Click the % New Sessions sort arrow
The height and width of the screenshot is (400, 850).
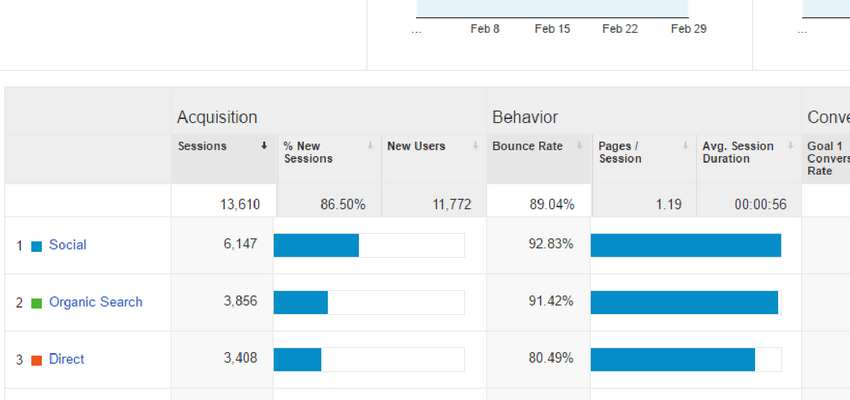(x=370, y=146)
